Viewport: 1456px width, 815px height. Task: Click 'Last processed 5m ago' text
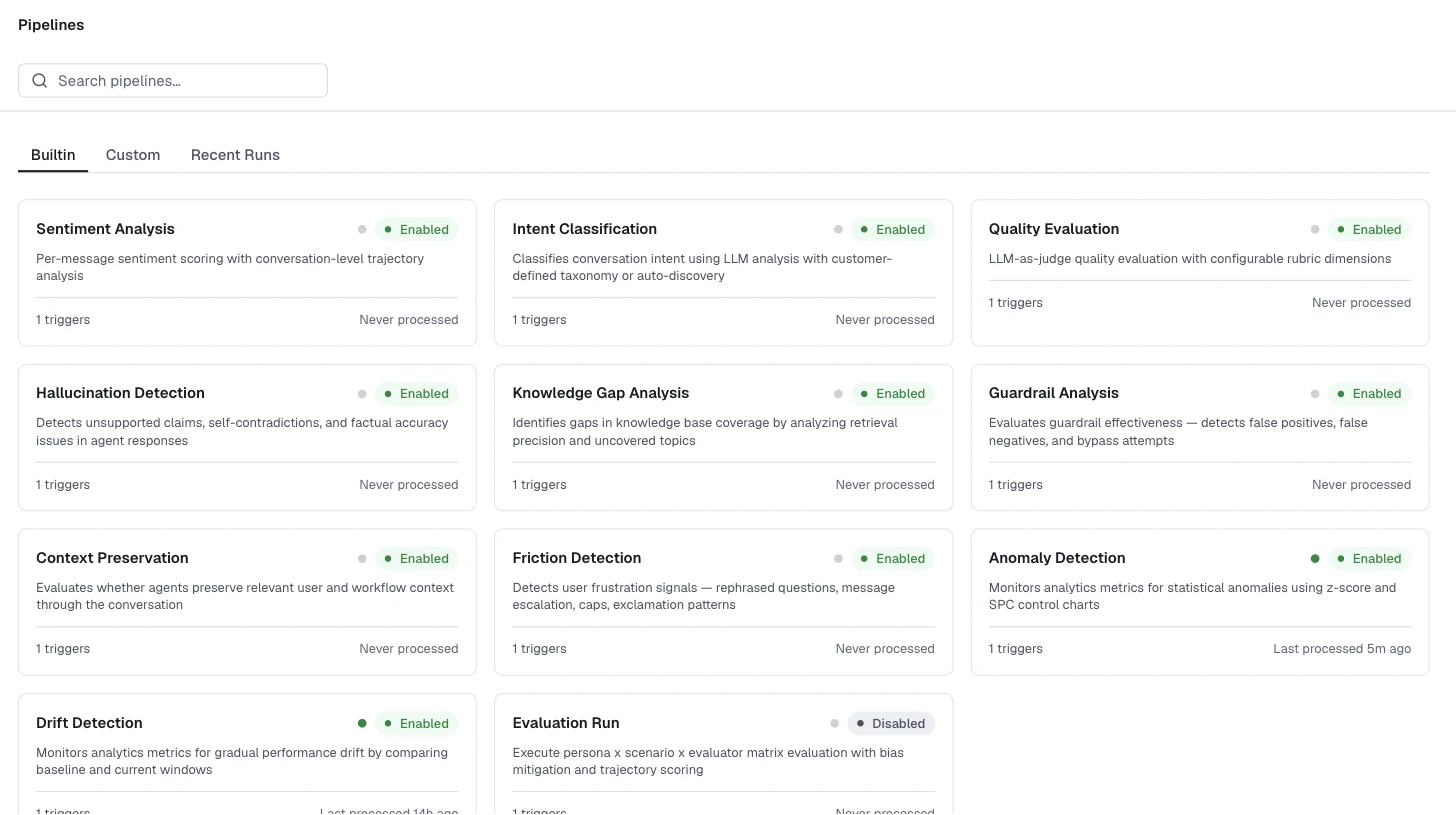[x=1342, y=649]
